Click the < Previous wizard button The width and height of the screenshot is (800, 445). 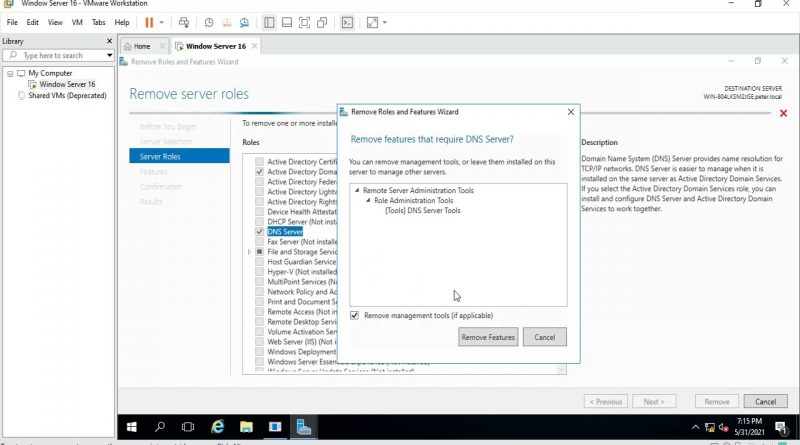tap(606, 402)
